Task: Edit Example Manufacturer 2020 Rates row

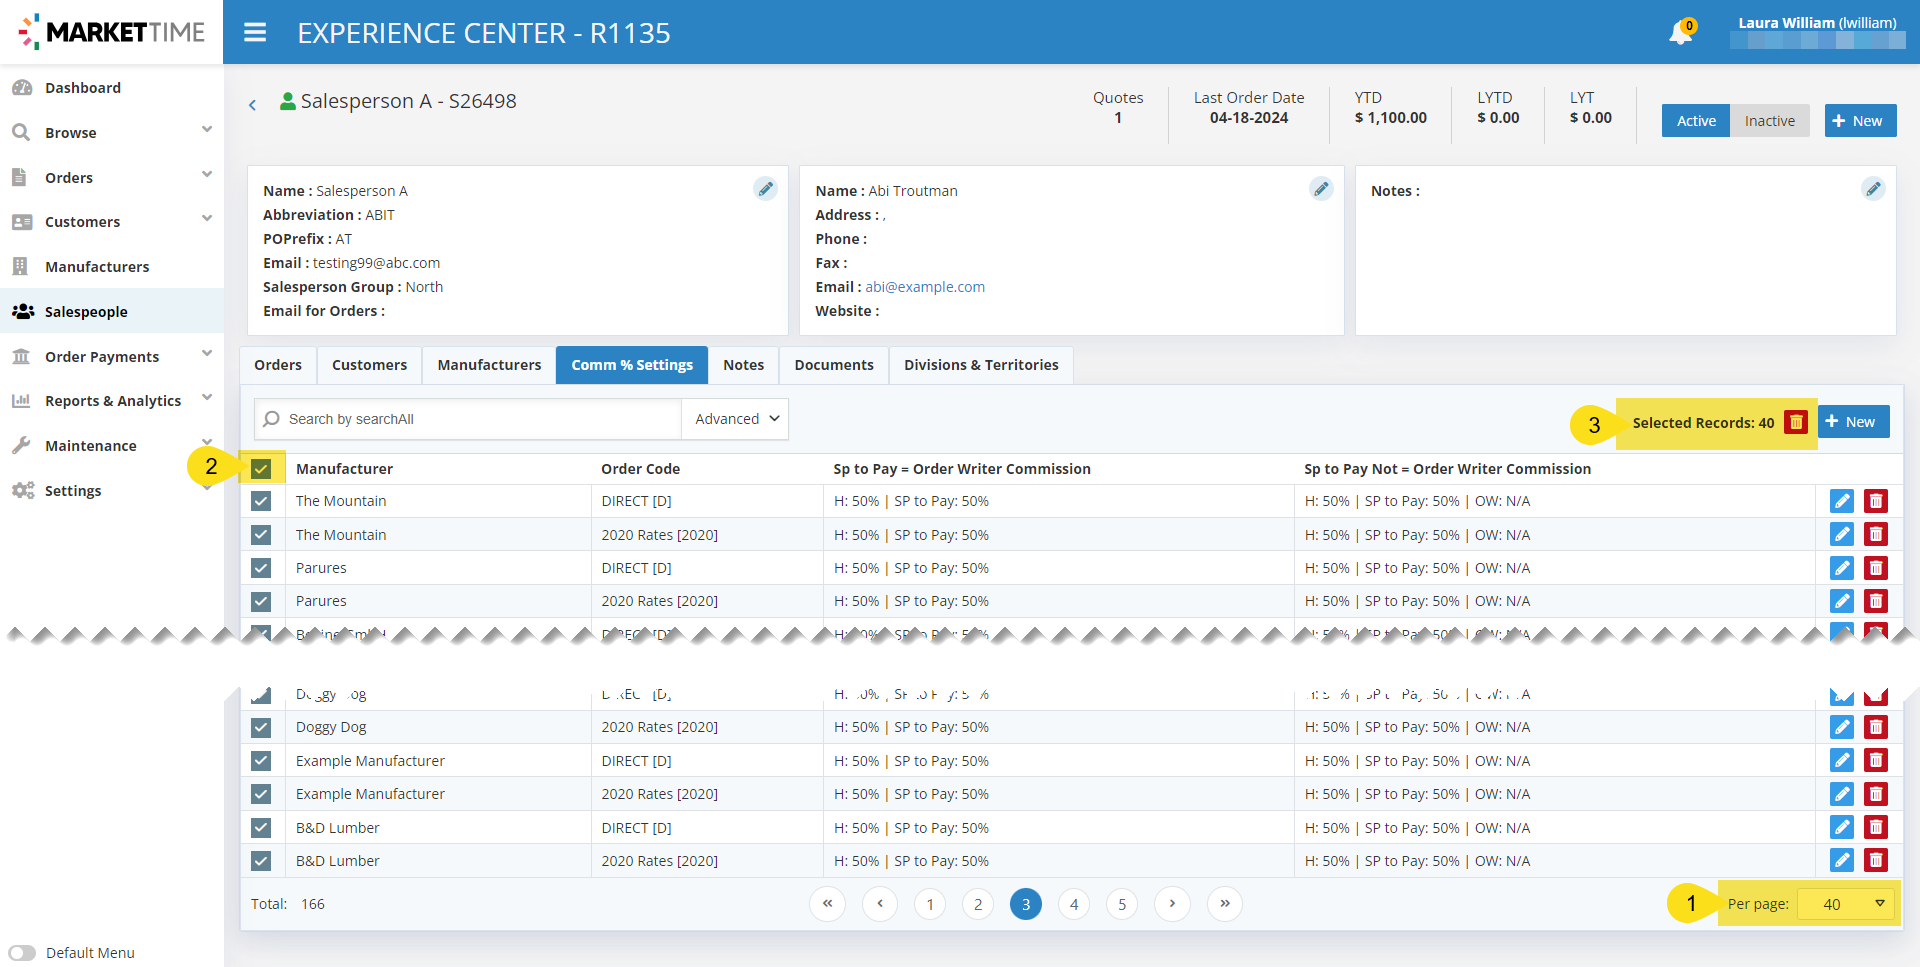Action: point(1841,794)
